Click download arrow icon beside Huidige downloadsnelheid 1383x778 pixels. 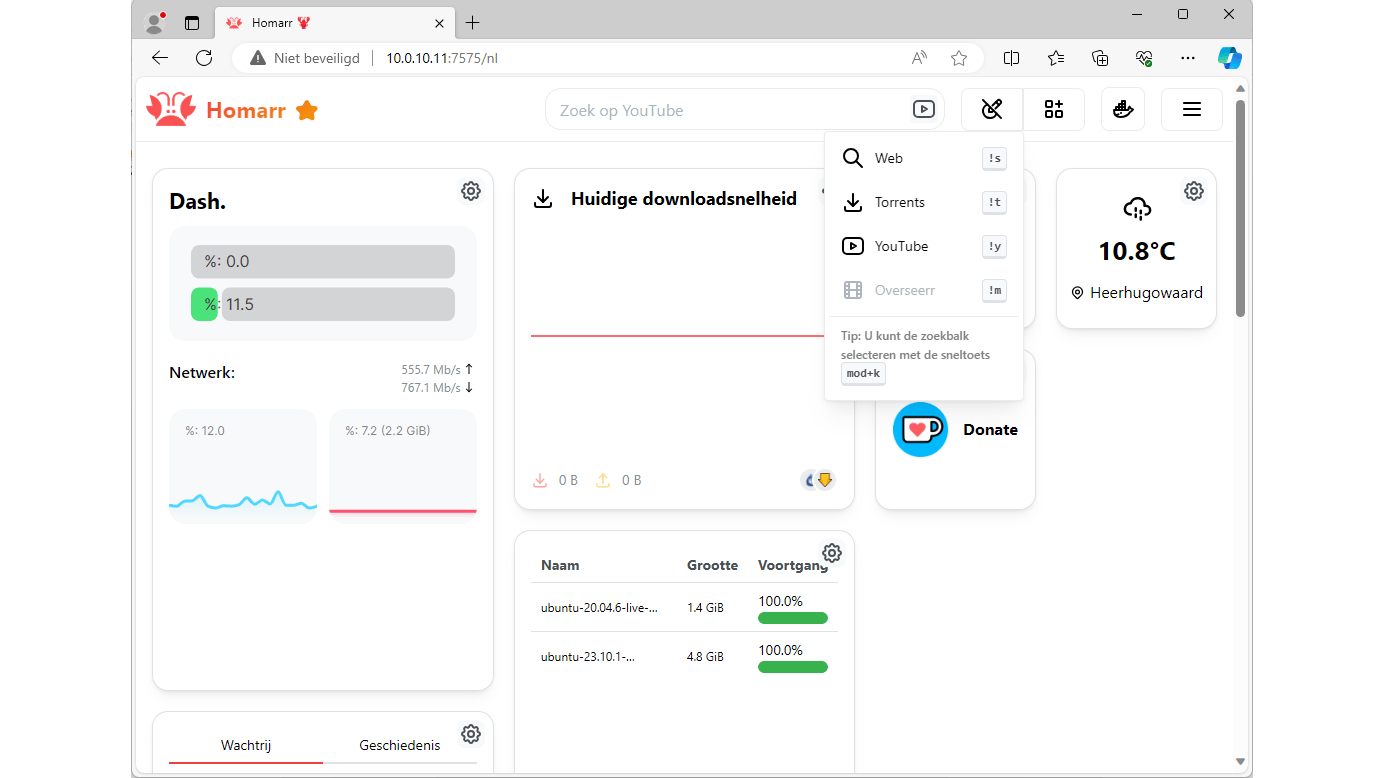543,199
